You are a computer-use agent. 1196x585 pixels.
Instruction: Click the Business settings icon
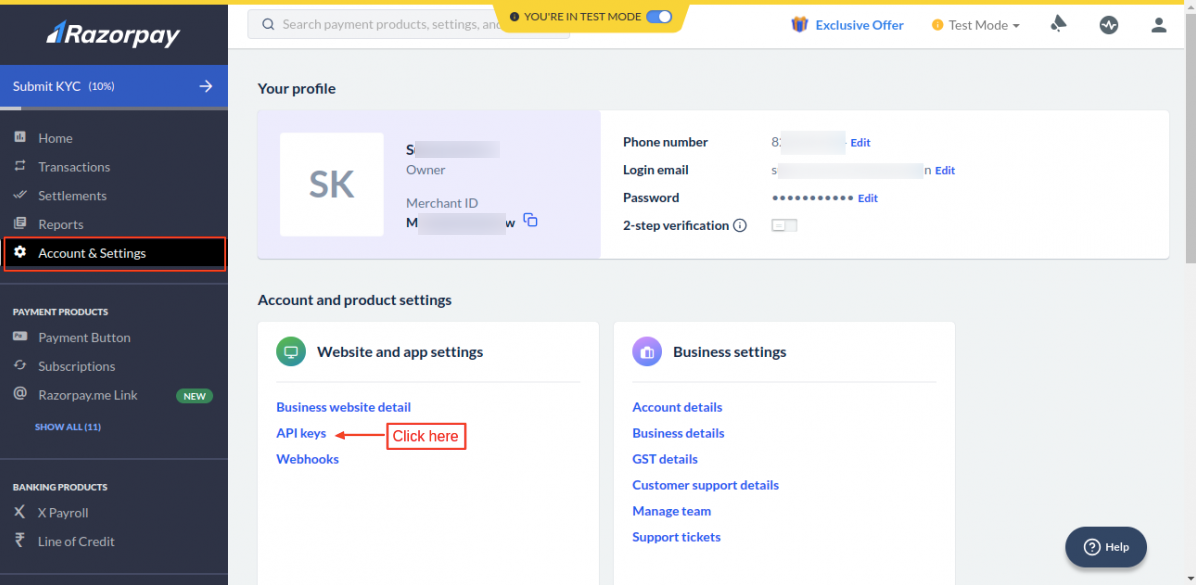647,352
